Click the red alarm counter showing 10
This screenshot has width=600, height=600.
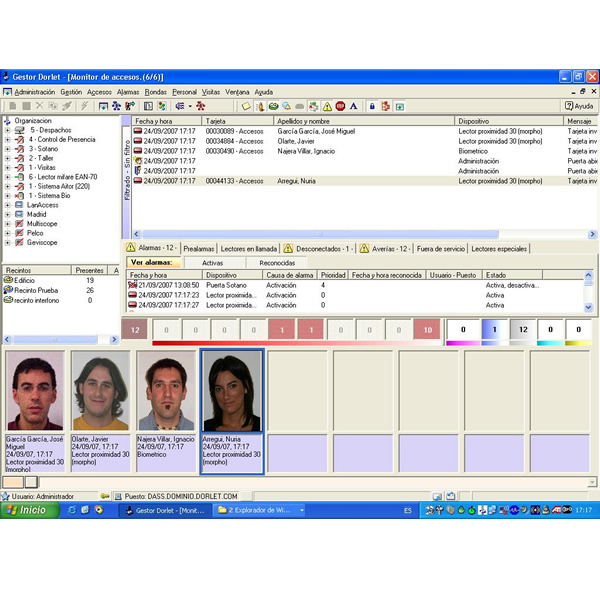[427, 330]
